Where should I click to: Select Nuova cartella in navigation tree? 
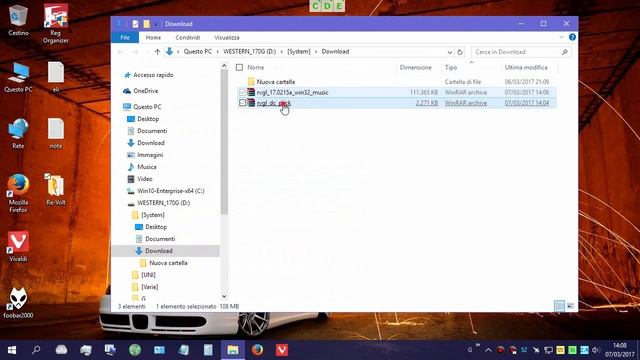click(x=168, y=263)
